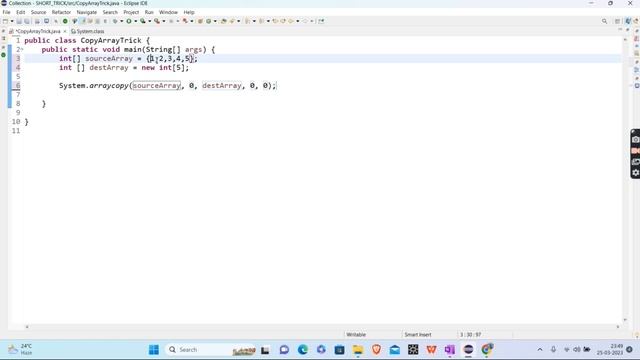640x360 pixels.
Task: Switch to the CopyArrayTrick.java editor tab
Action: click(x=38, y=31)
